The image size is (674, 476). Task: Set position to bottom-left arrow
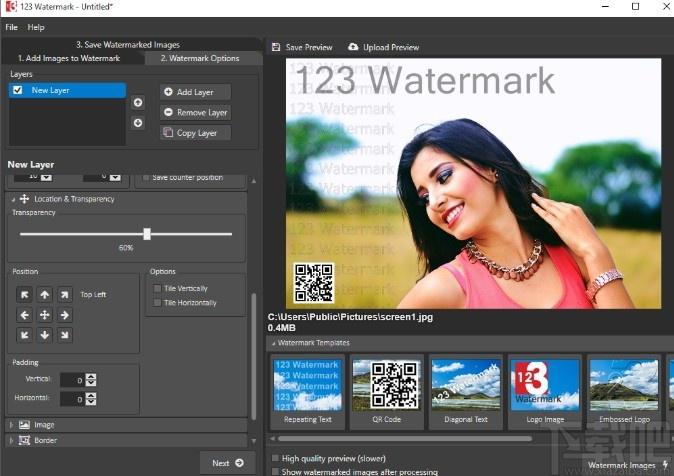[25, 335]
